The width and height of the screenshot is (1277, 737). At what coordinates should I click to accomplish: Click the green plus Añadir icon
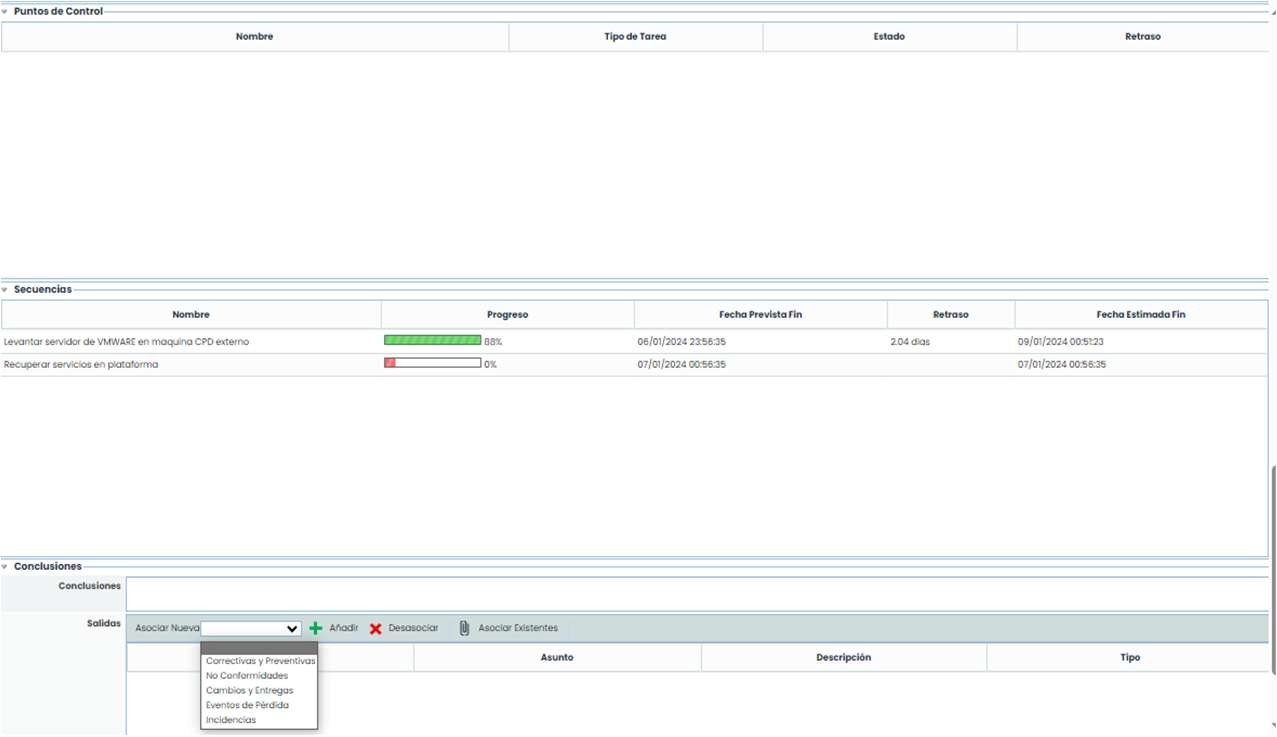pyautogui.click(x=316, y=628)
